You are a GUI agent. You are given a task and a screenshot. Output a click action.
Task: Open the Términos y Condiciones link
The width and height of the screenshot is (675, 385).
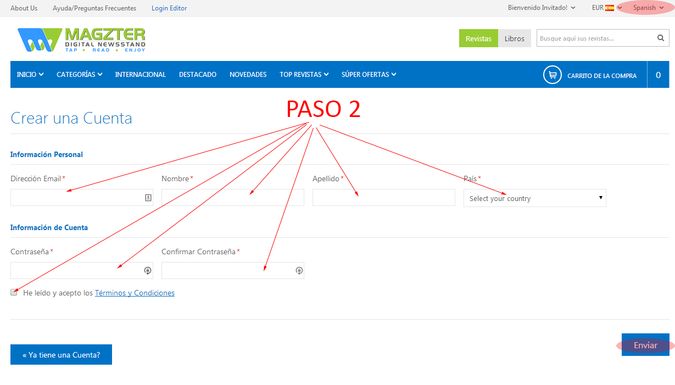click(135, 293)
